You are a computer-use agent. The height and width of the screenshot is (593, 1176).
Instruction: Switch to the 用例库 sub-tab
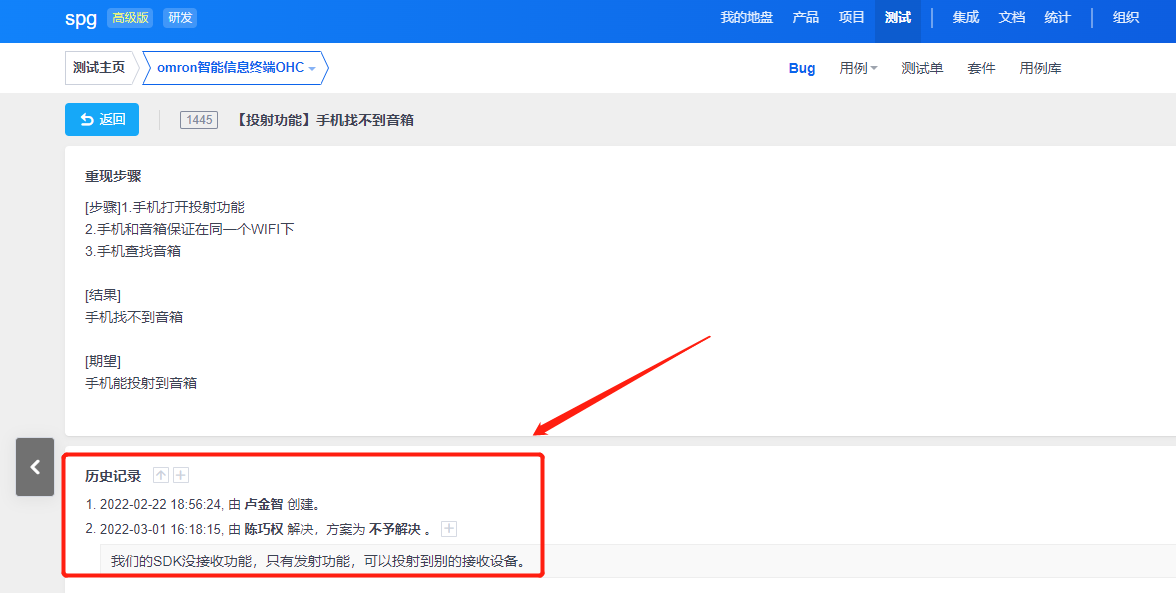[x=1040, y=68]
